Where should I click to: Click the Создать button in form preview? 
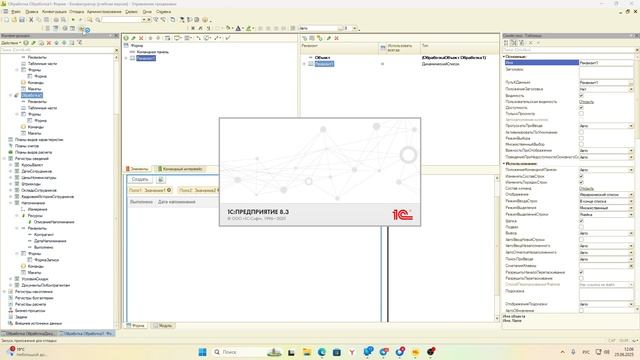click(x=140, y=179)
